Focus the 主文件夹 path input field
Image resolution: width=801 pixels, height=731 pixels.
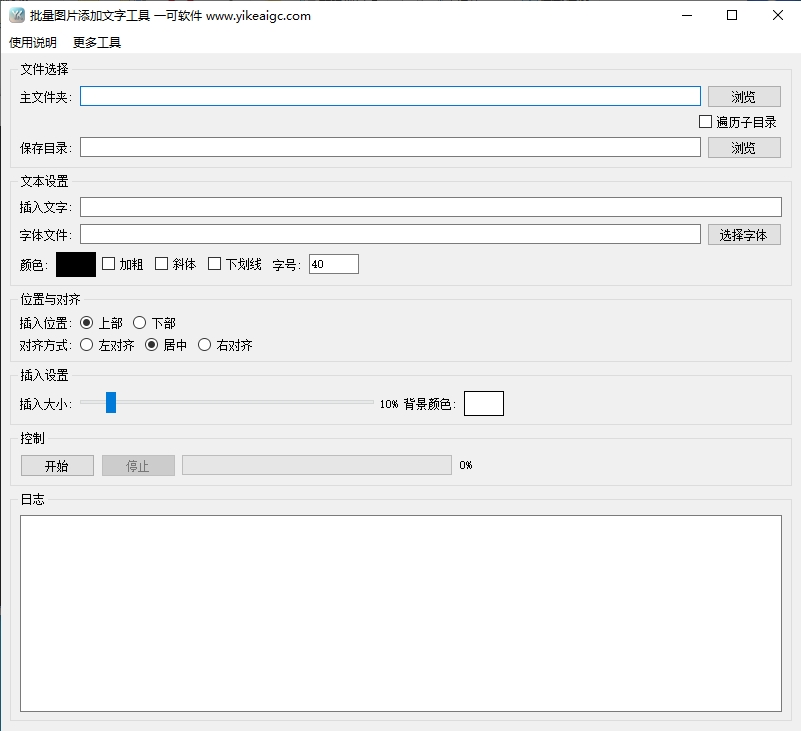(x=390, y=96)
